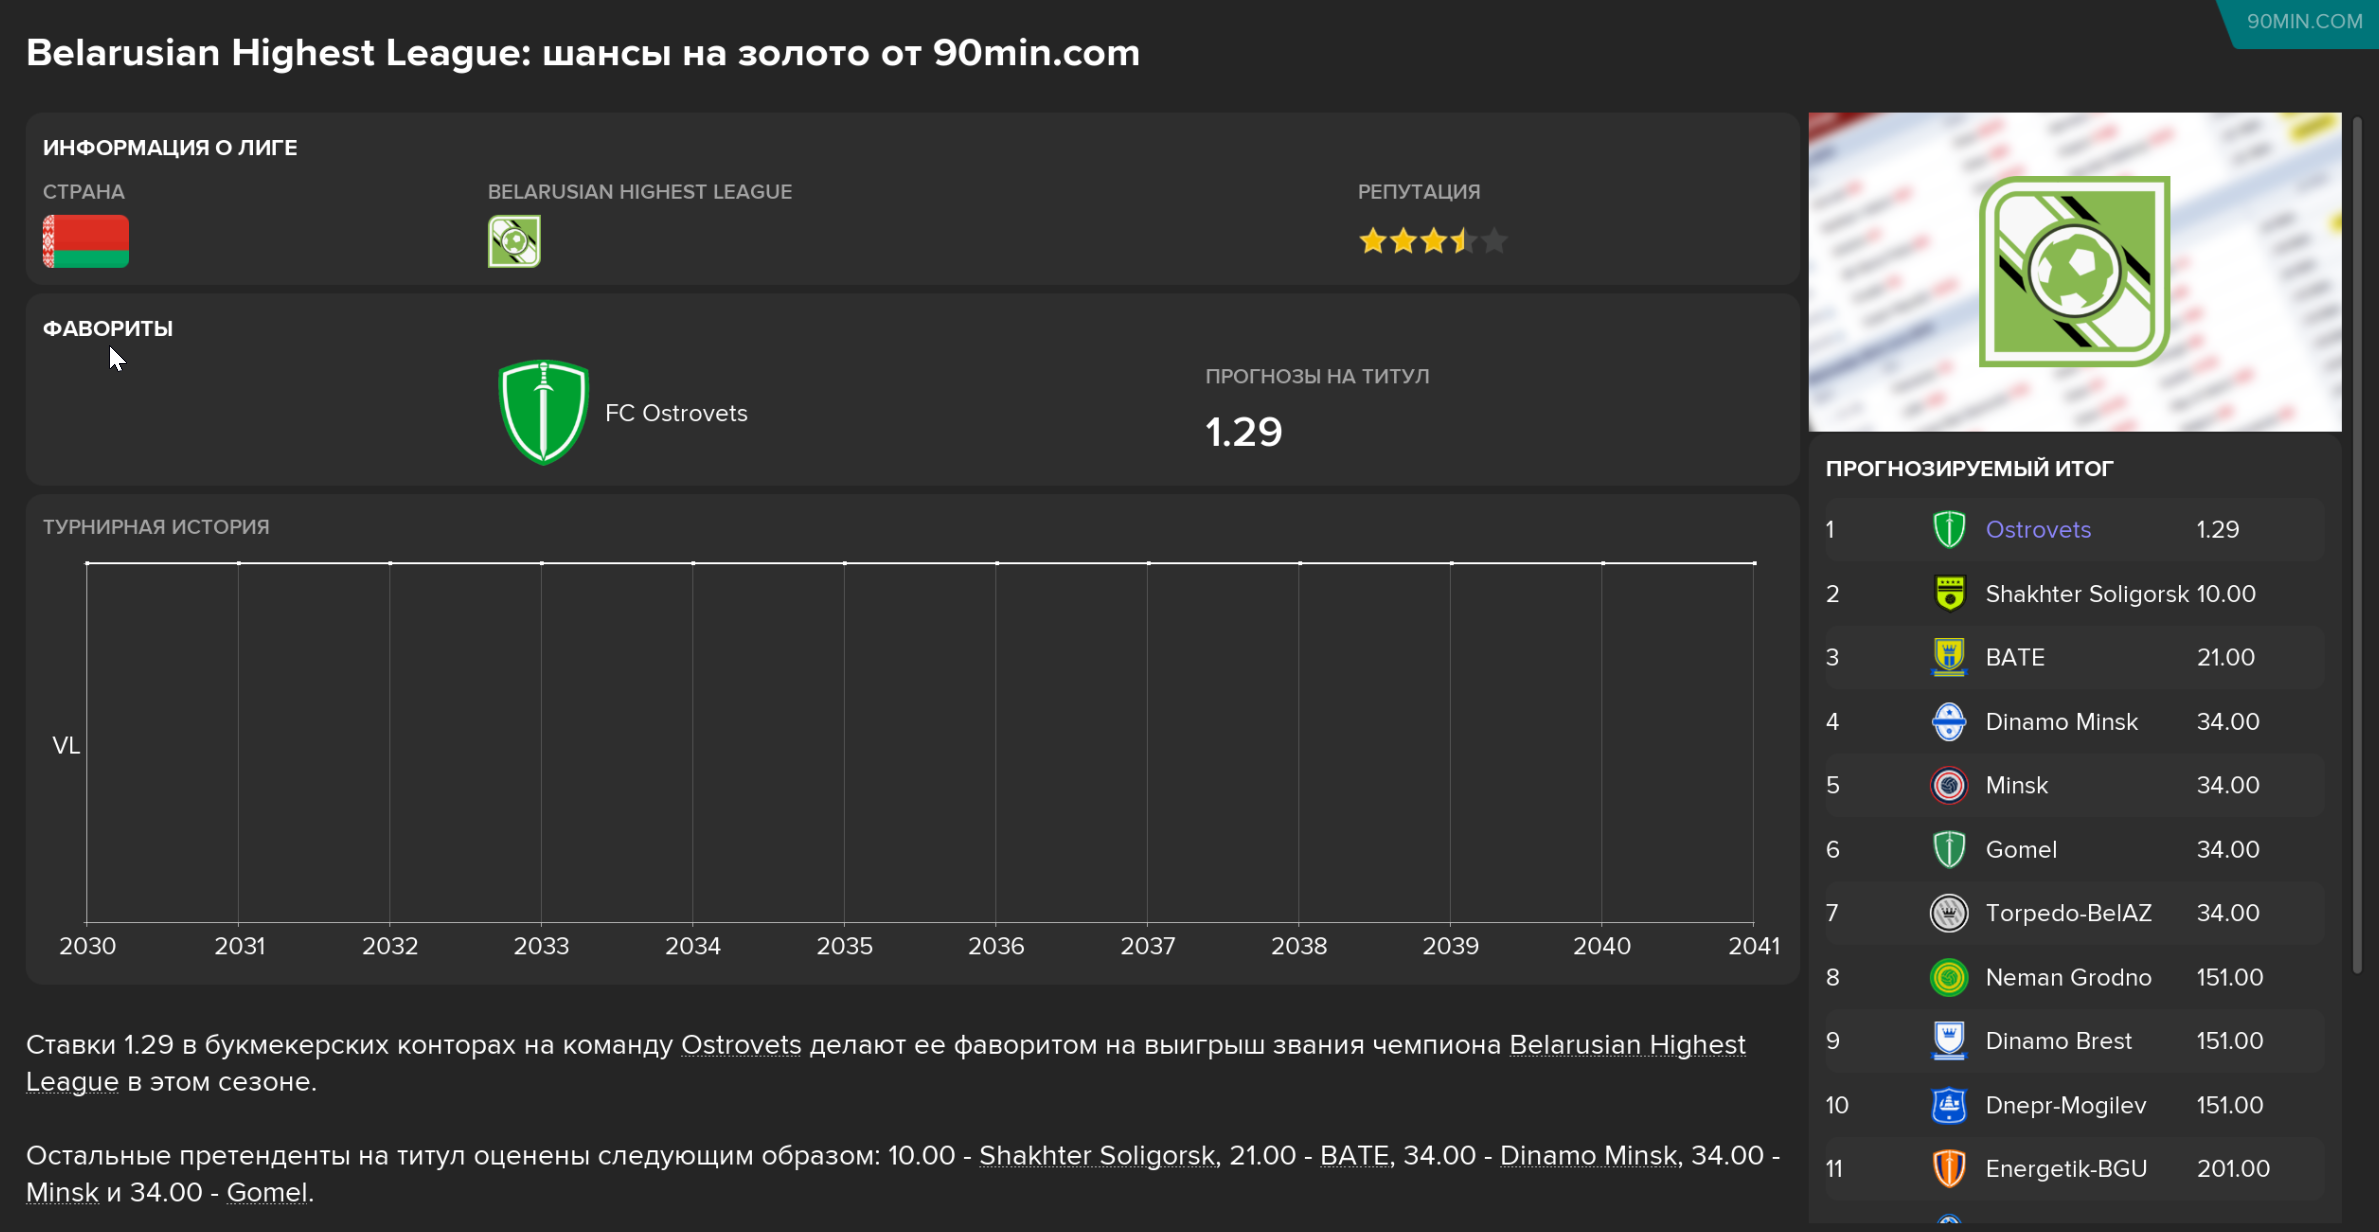This screenshot has height=1232, width=2379.
Task: Open Gomel in predicted finish list
Action: pos(2021,849)
